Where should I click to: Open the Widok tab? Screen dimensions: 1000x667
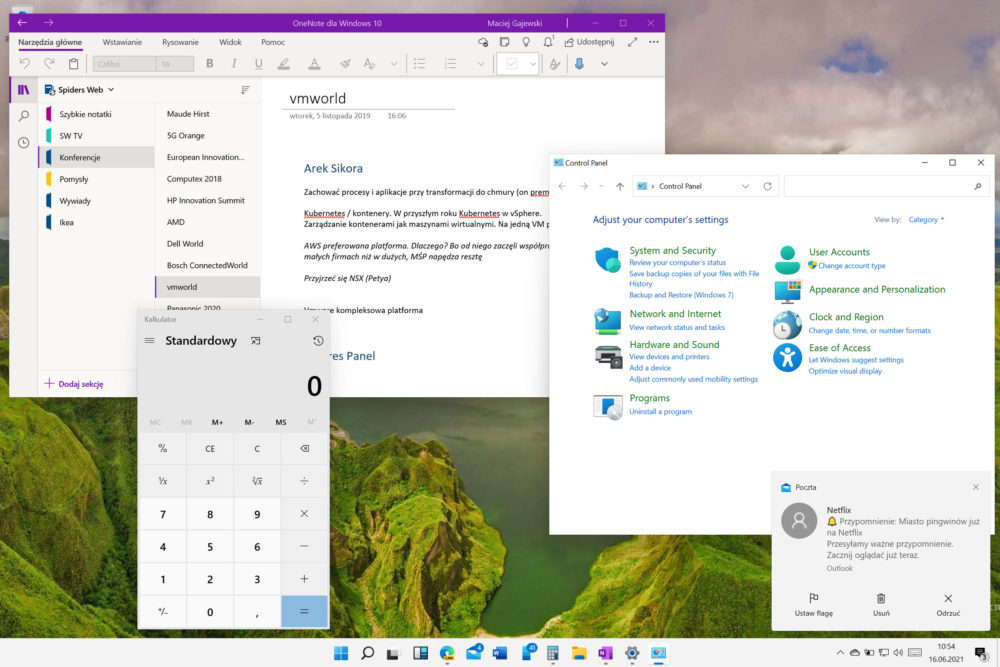coord(230,42)
